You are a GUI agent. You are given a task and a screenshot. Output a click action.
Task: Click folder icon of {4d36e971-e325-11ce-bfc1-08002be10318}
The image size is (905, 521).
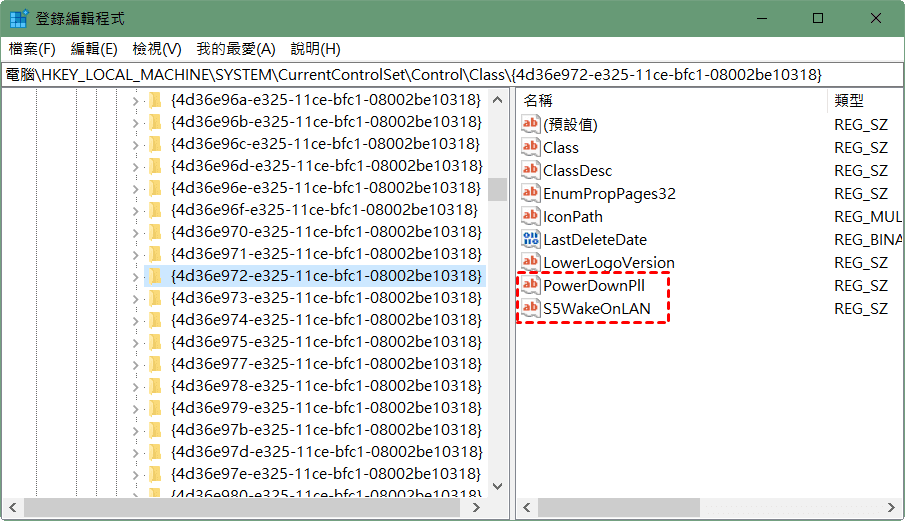(x=155, y=254)
